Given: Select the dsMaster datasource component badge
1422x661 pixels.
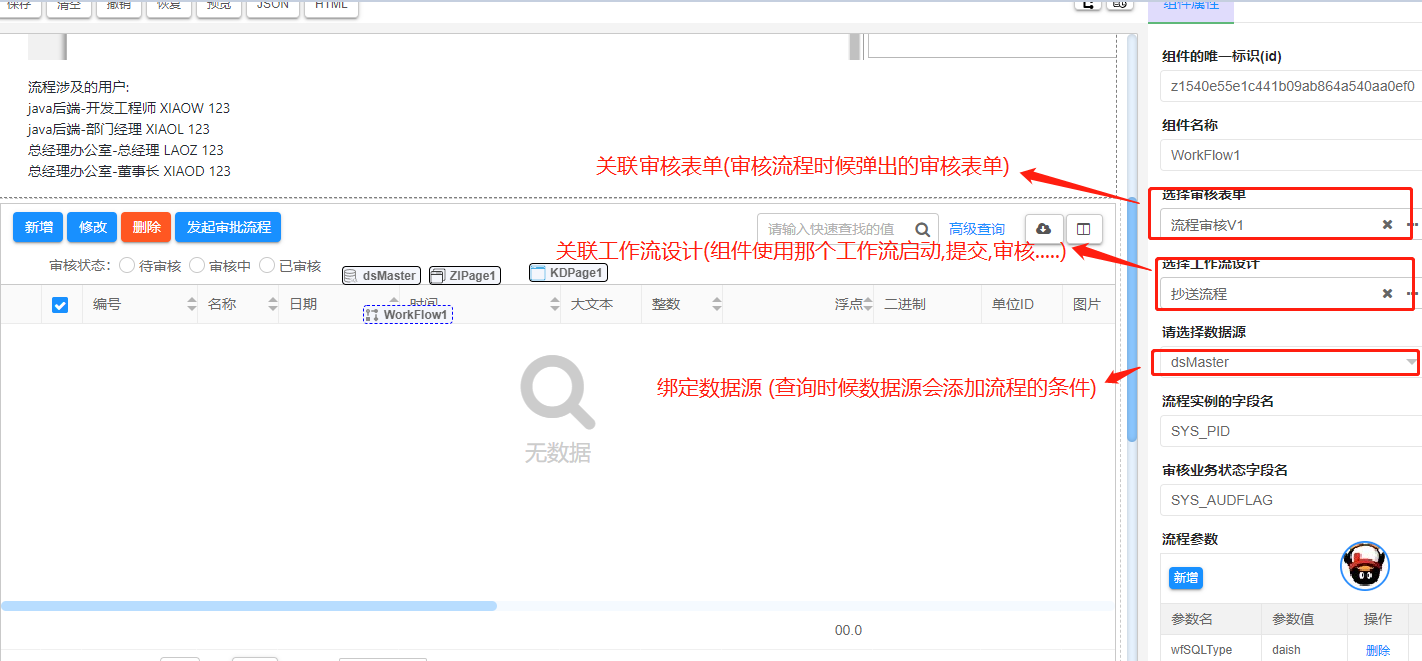Looking at the screenshot, I should pos(381,276).
